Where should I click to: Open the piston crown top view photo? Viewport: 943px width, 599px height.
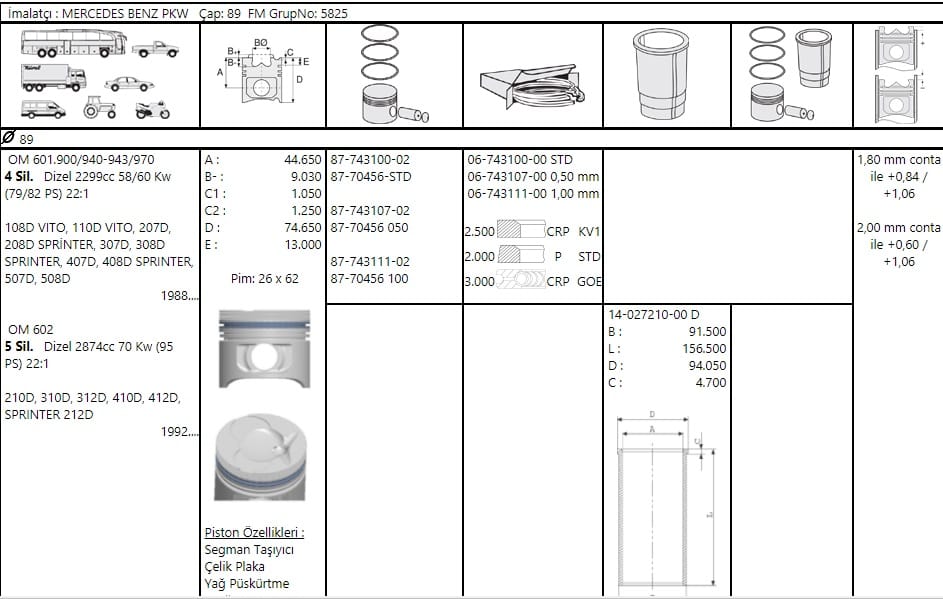(260, 457)
